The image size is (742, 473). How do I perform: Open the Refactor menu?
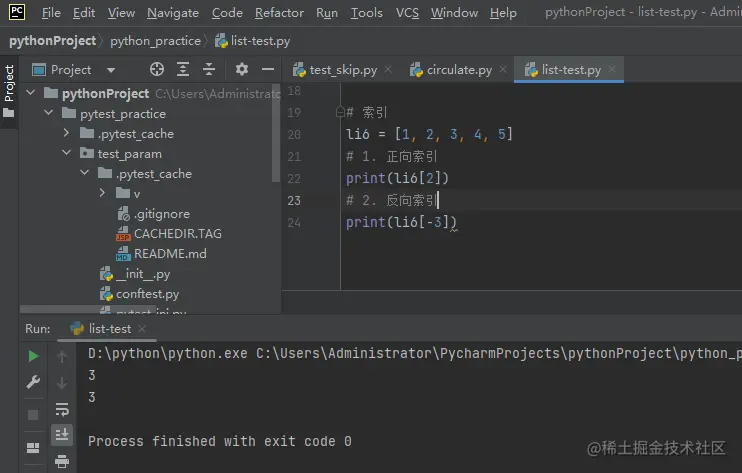coord(279,13)
